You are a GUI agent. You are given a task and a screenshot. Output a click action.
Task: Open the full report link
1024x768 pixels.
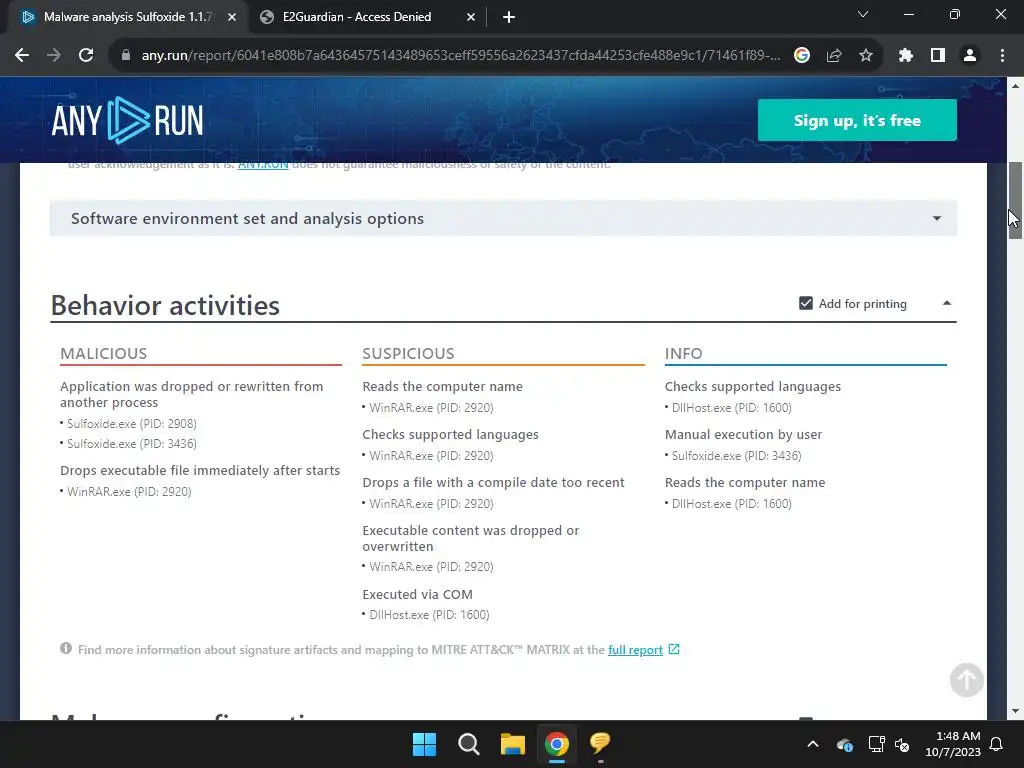point(635,650)
